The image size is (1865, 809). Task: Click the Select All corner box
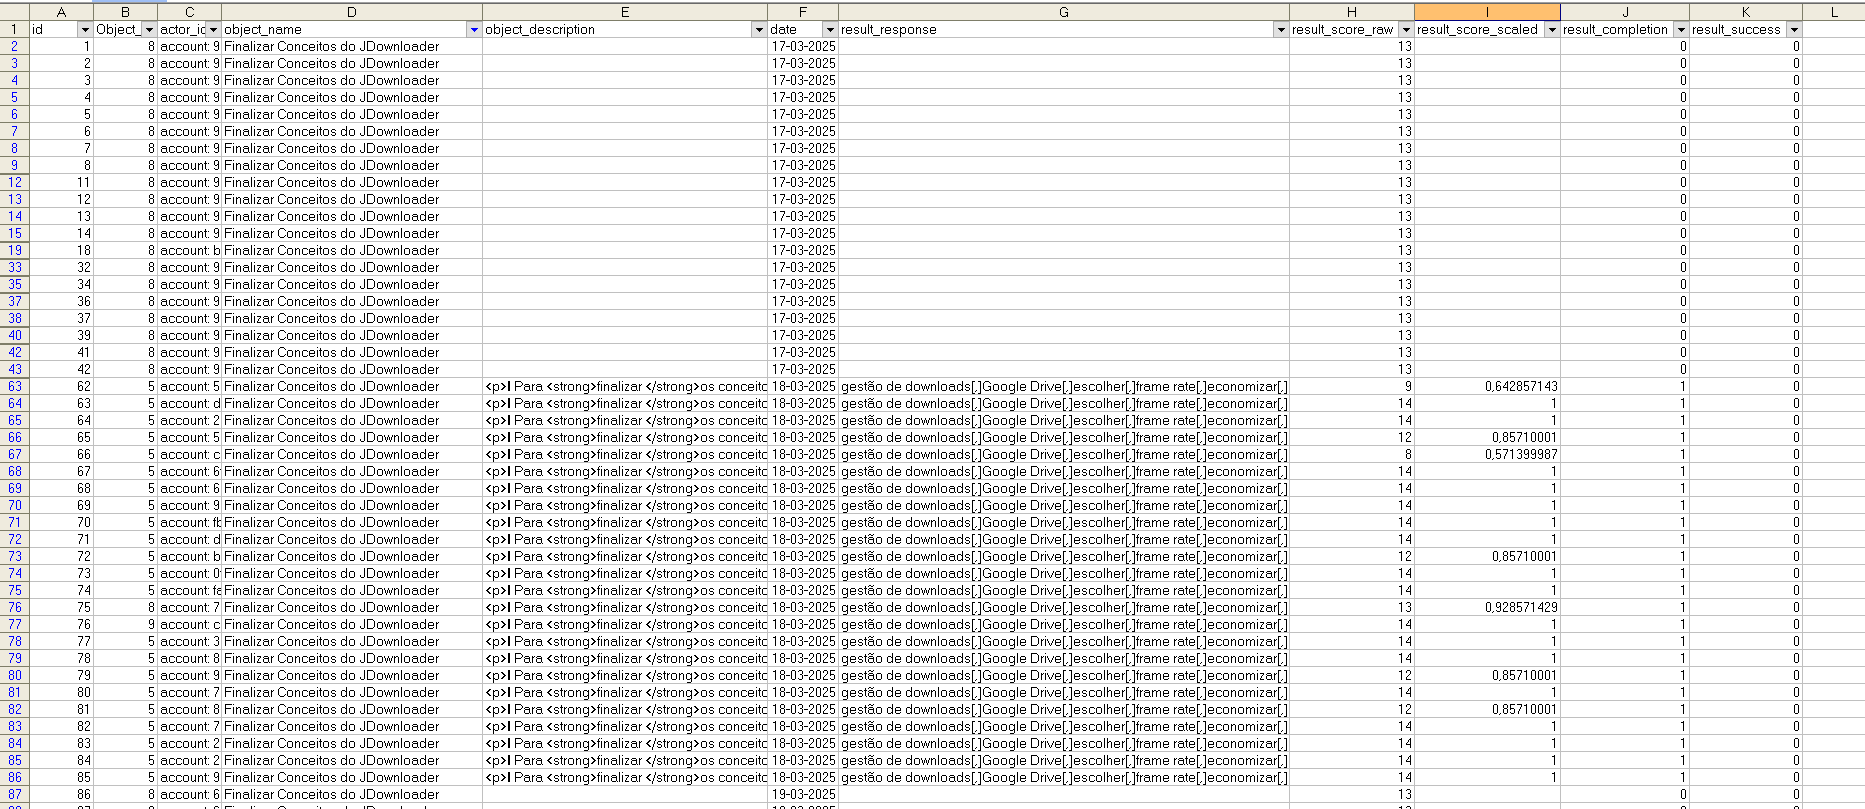[14, 12]
